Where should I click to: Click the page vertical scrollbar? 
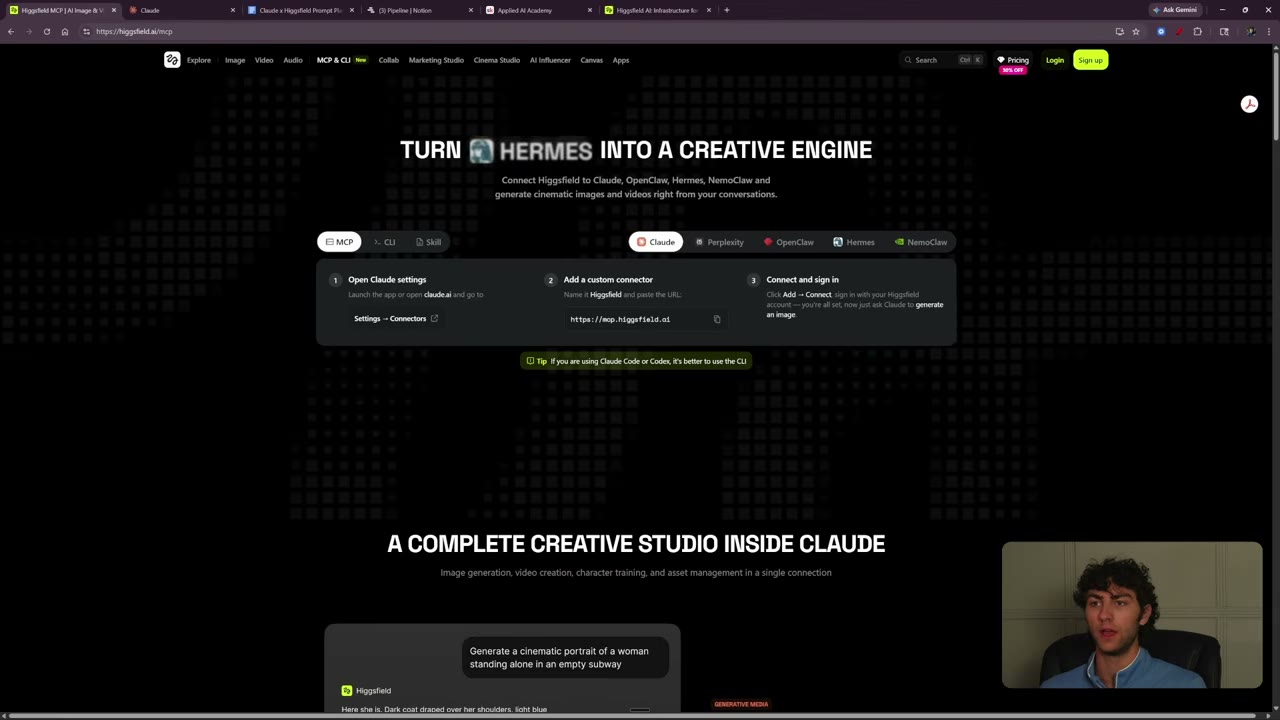pos(1276,95)
